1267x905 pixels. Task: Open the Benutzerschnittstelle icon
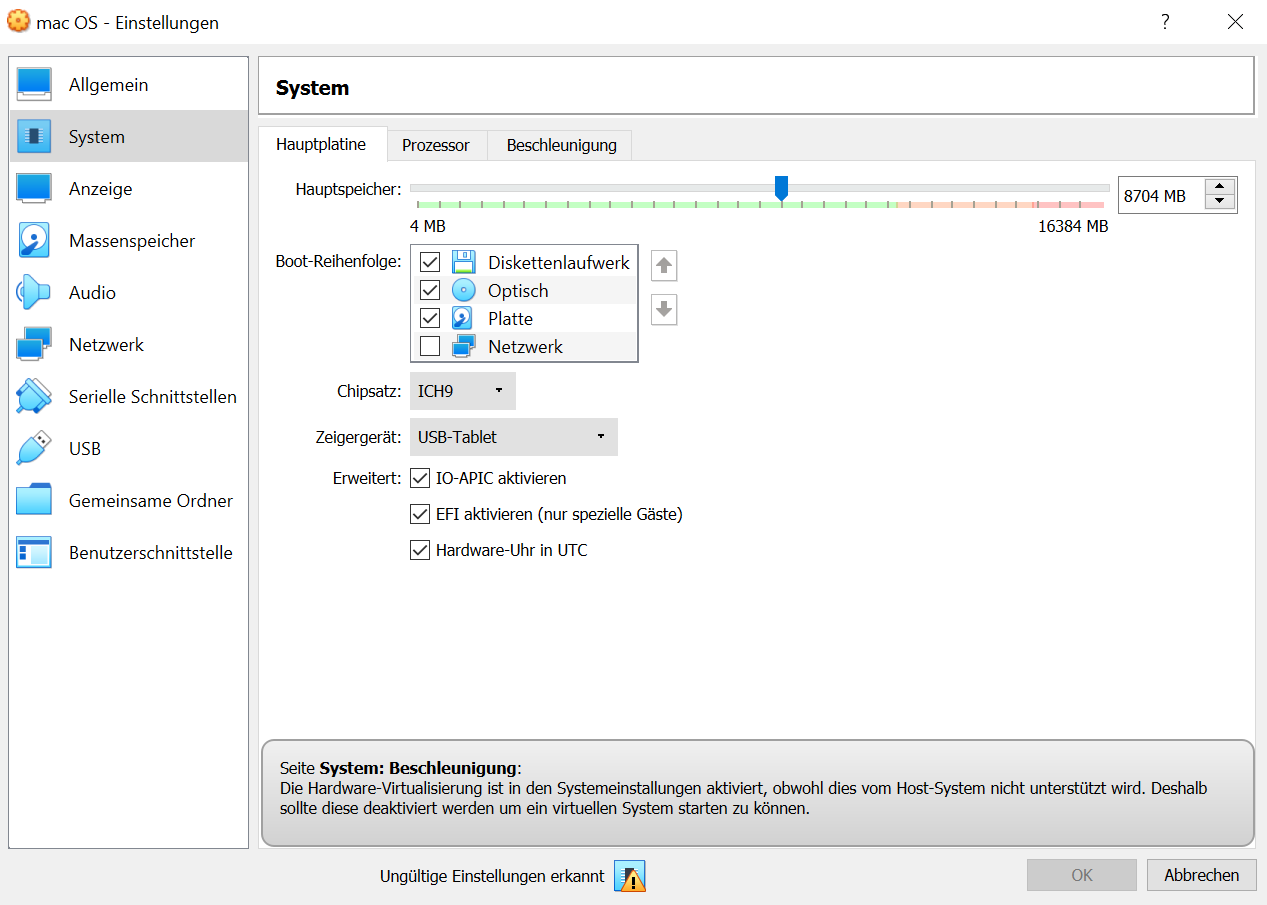34,553
